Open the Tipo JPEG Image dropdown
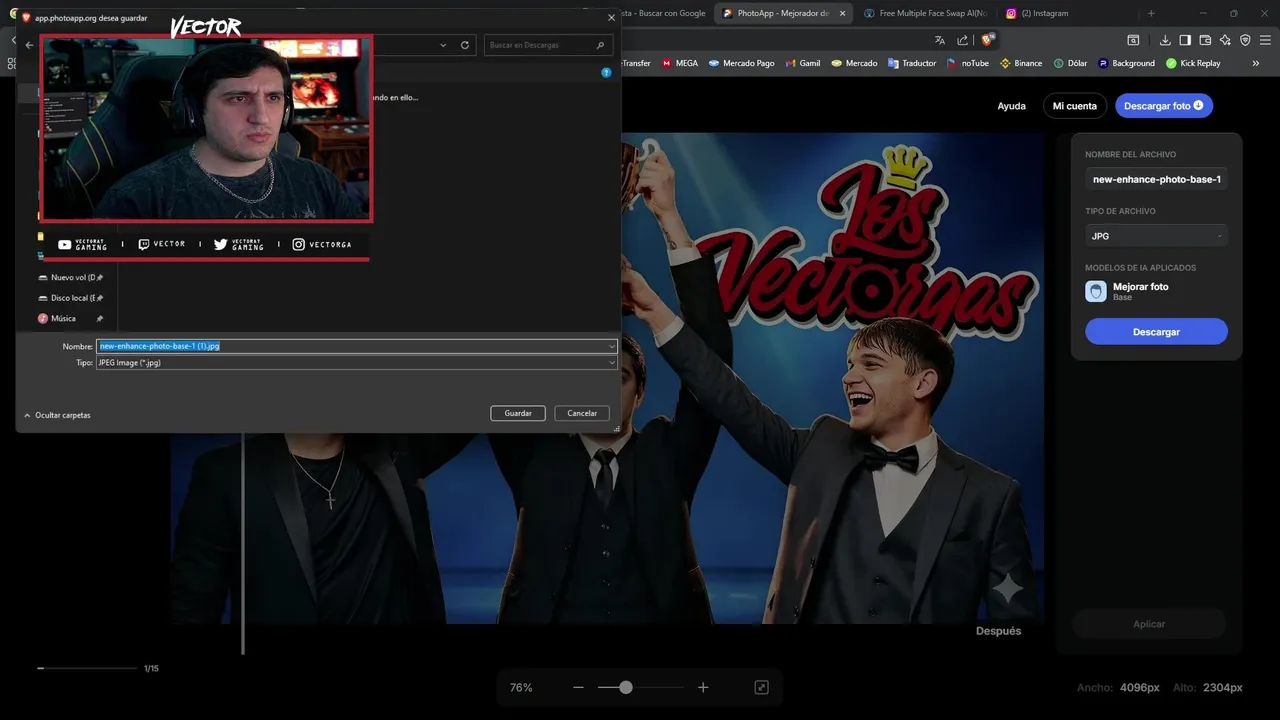The height and width of the screenshot is (720, 1280). [x=611, y=363]
